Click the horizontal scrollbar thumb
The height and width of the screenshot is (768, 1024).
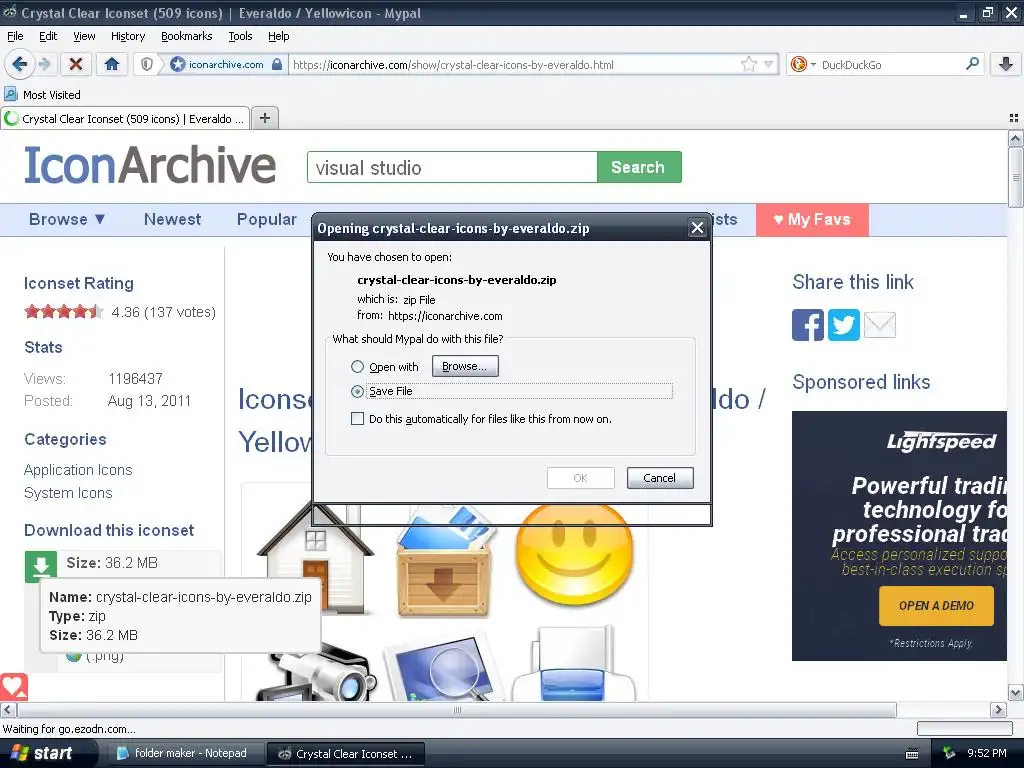pos(457,710)
